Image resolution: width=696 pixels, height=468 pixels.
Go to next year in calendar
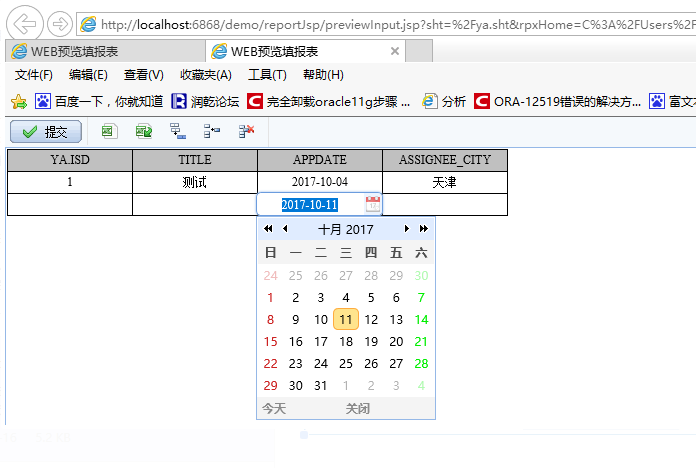pos(424,229)
